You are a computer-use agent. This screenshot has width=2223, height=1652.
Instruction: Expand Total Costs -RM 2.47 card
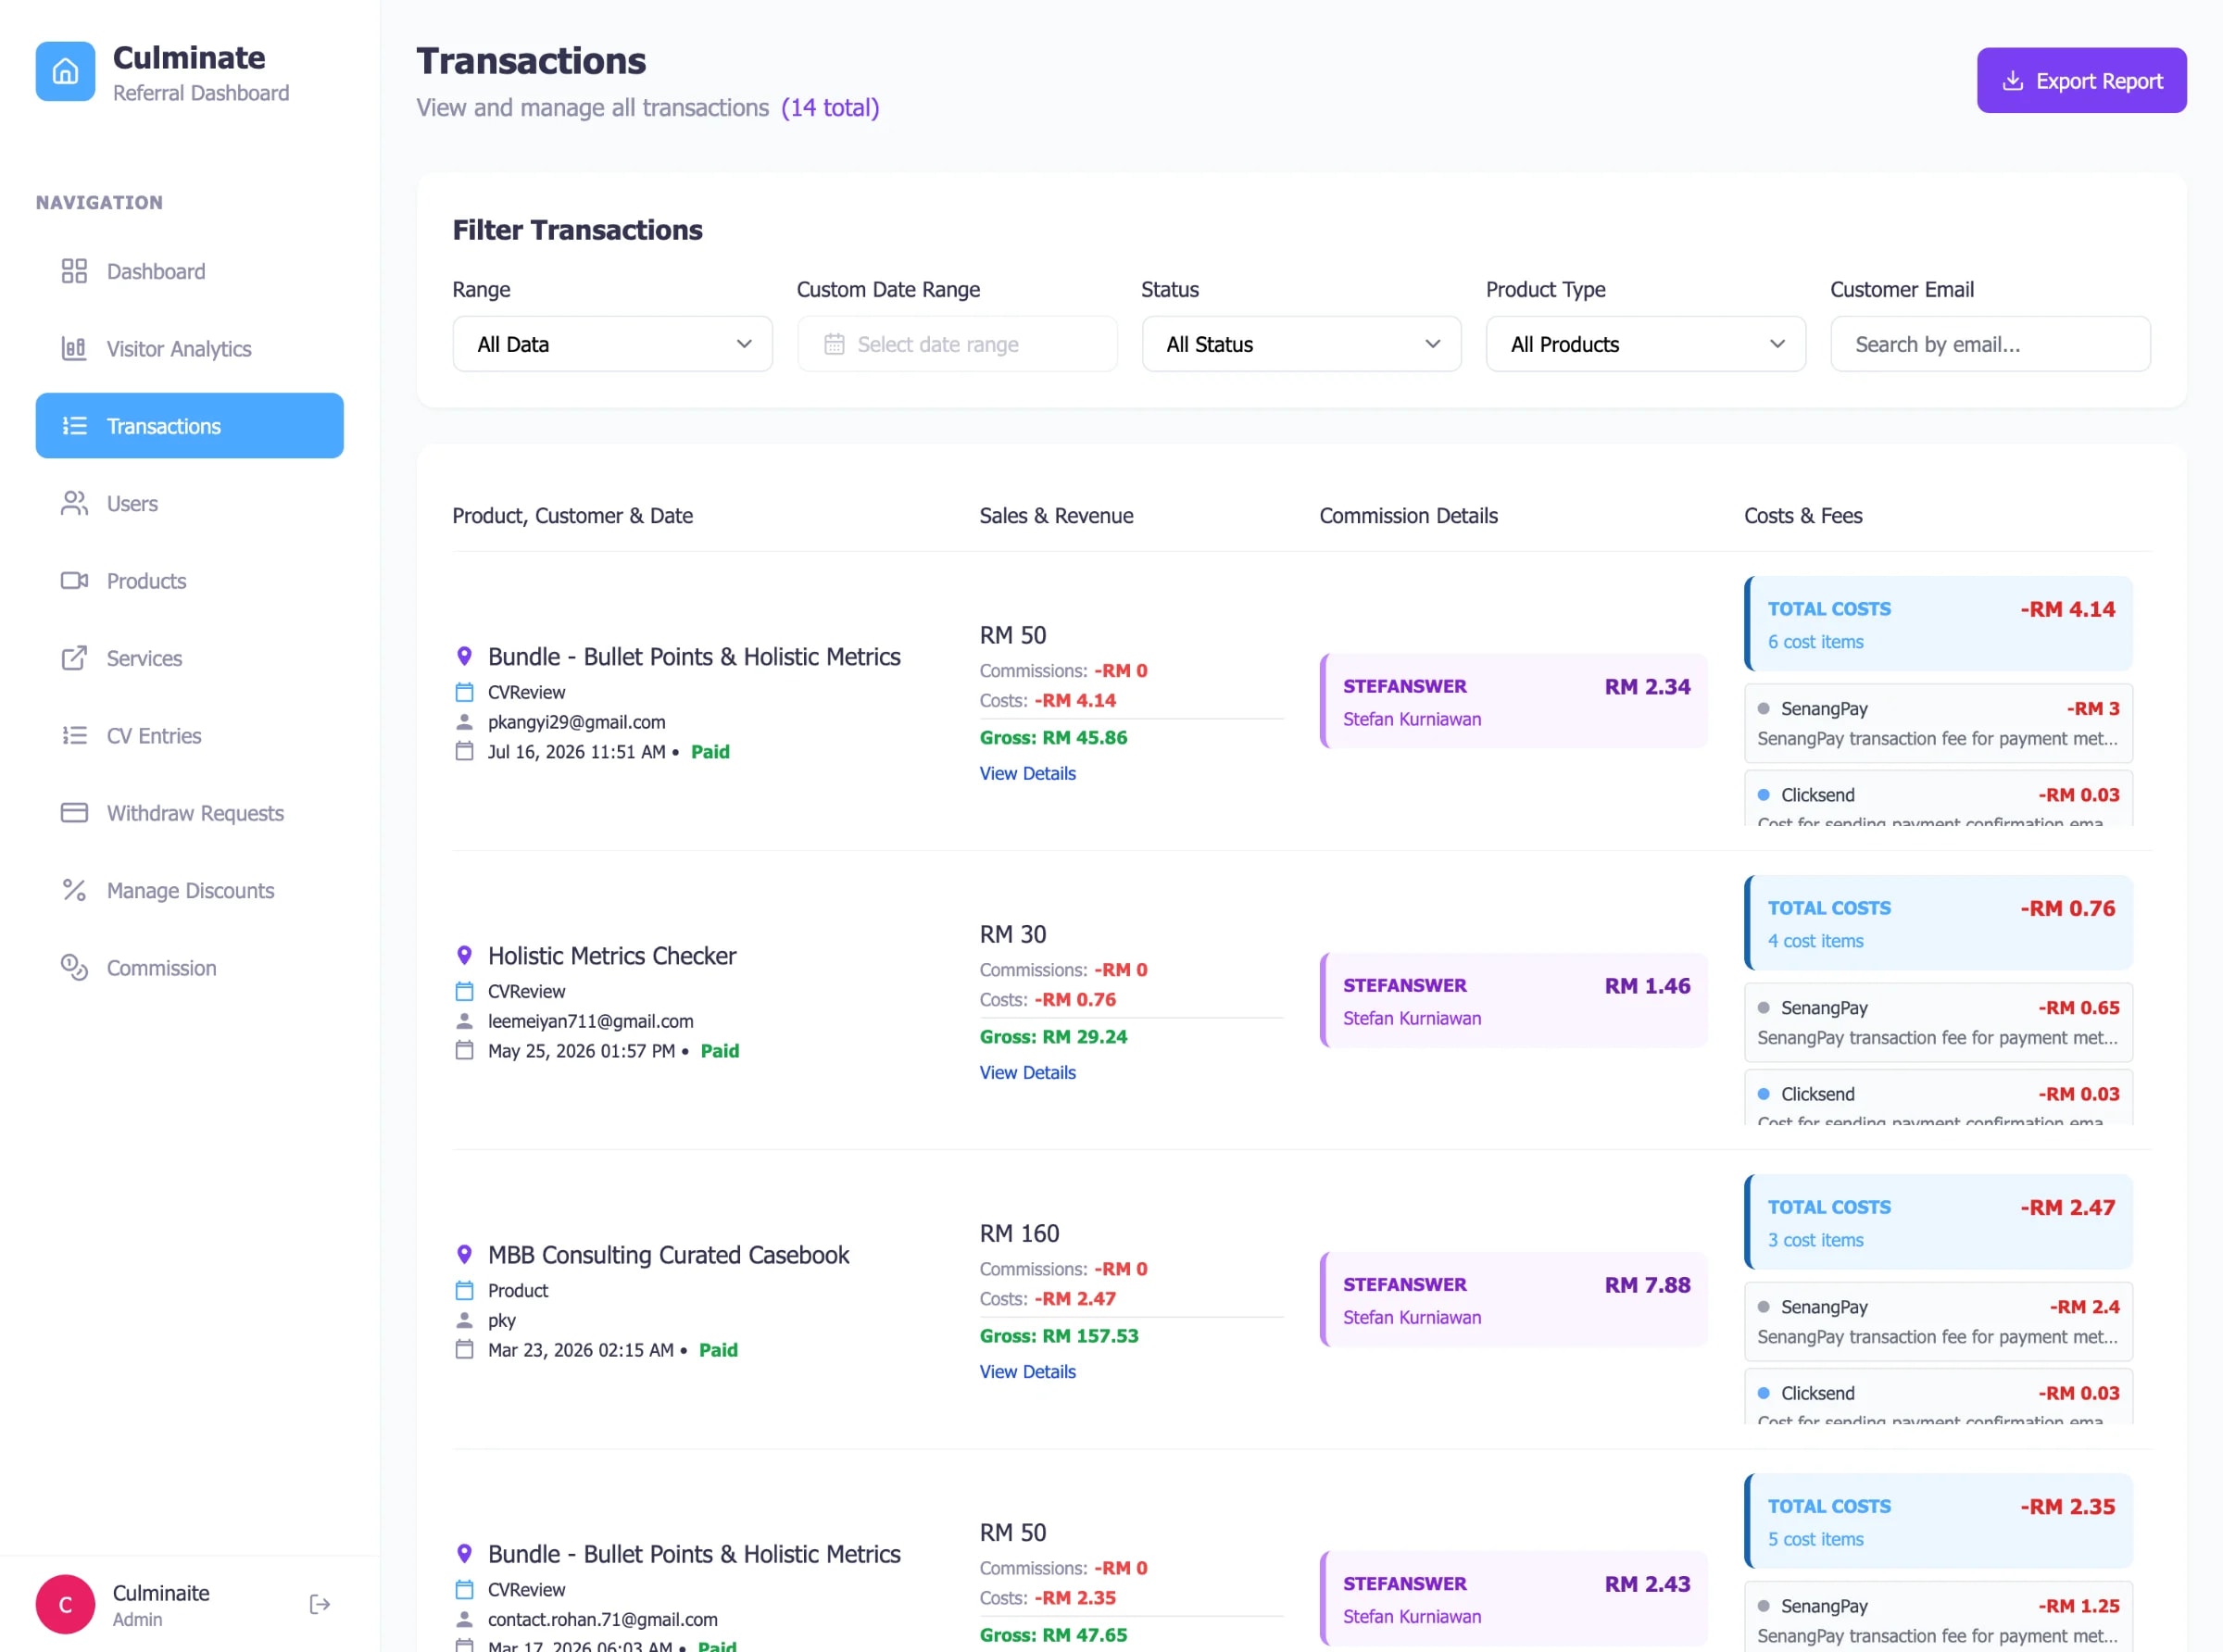[1938, 1222]
